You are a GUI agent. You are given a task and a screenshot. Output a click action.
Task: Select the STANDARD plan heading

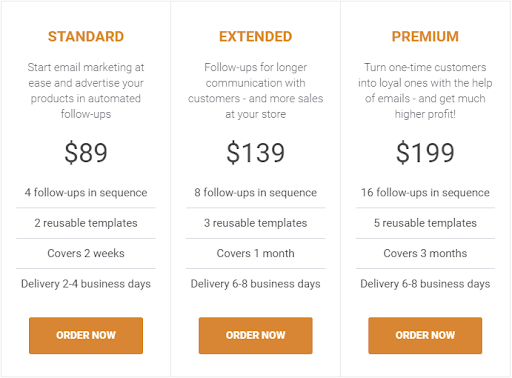click(x=86, y=37)
